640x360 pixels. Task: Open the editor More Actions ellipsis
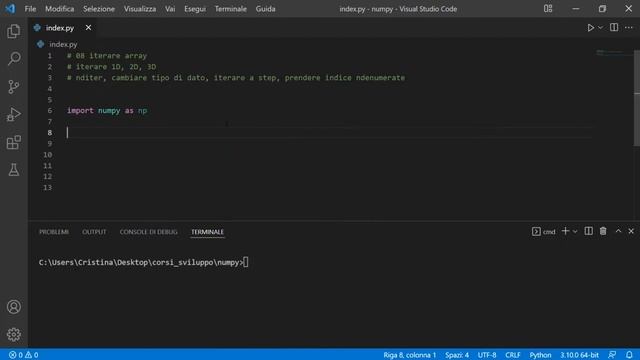click(629, 28)
